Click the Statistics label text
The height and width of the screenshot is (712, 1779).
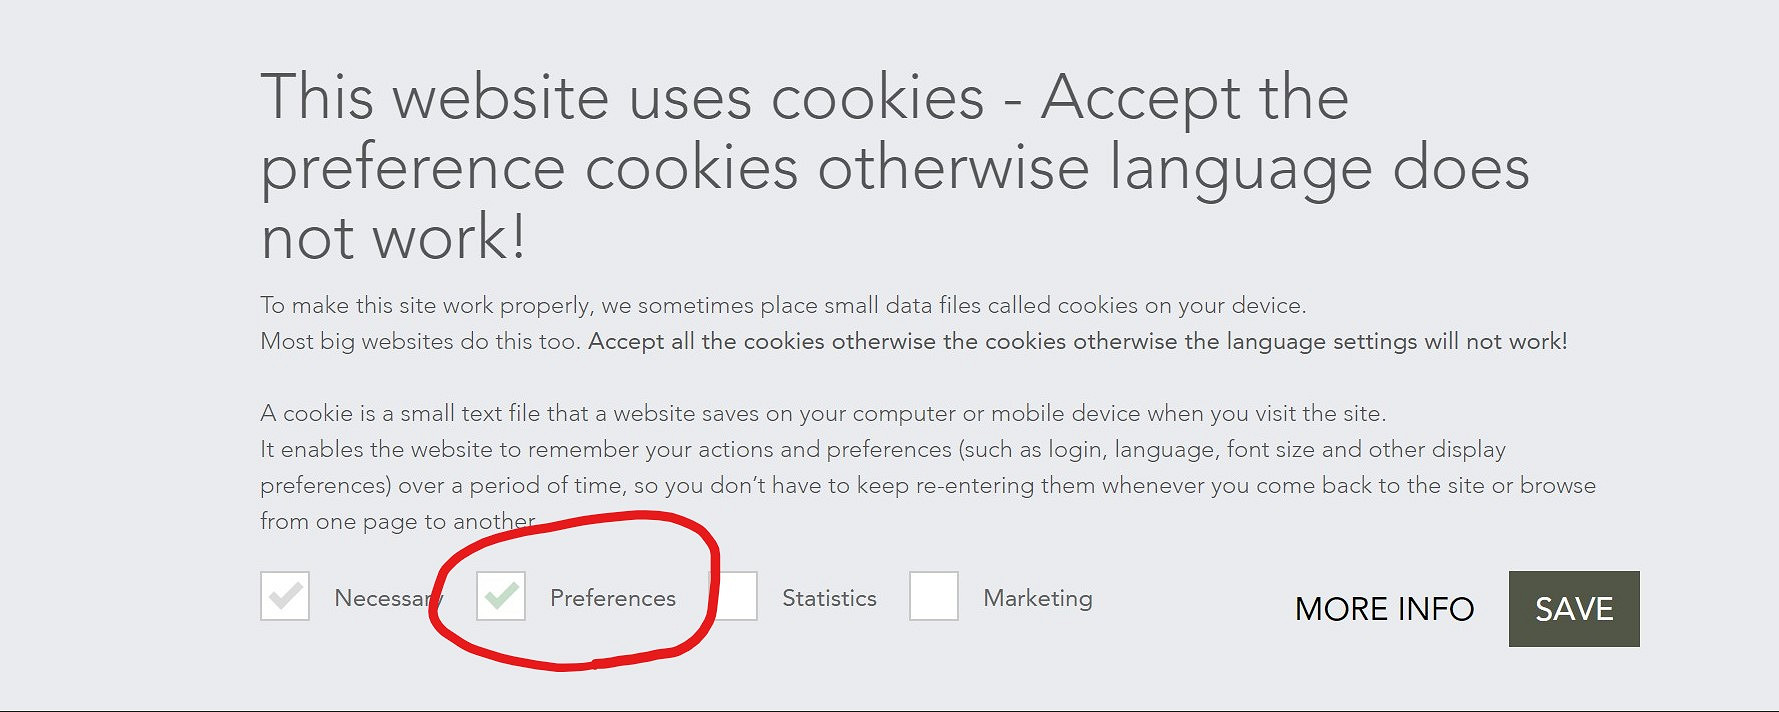click(829, 598)
